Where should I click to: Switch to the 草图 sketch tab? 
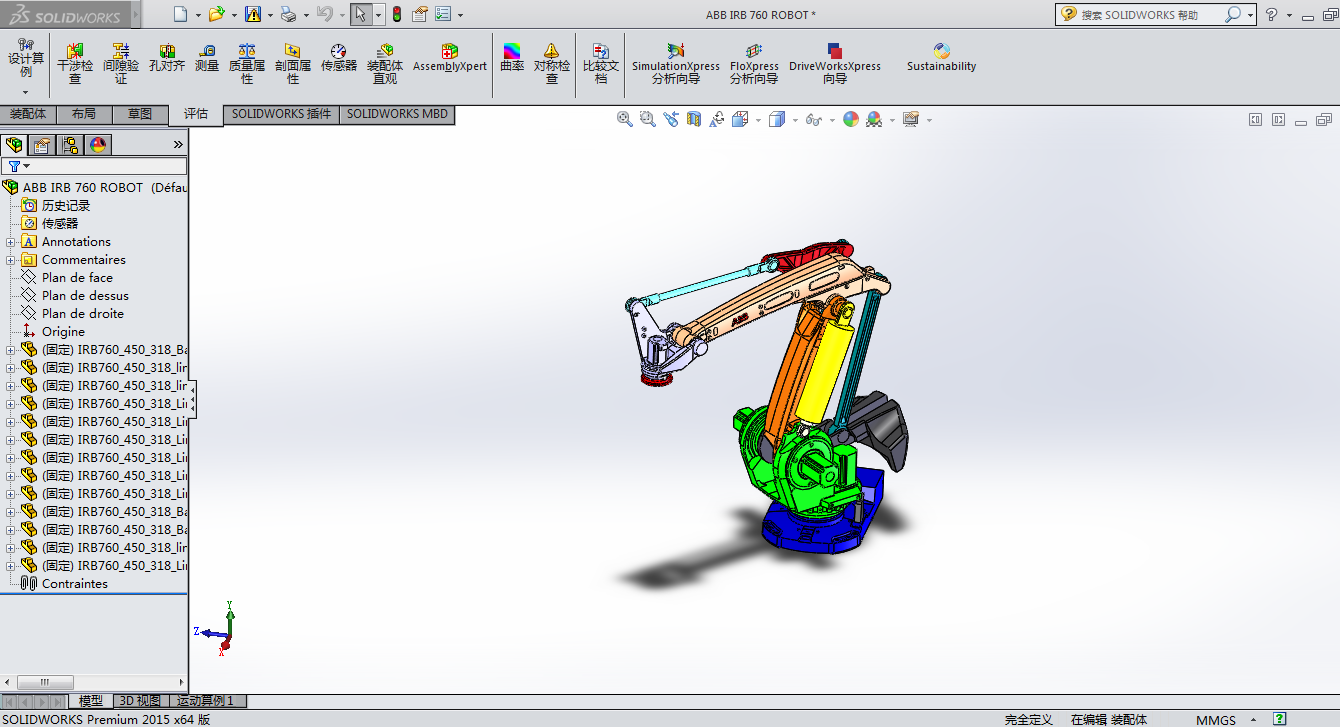click(140, 114)
